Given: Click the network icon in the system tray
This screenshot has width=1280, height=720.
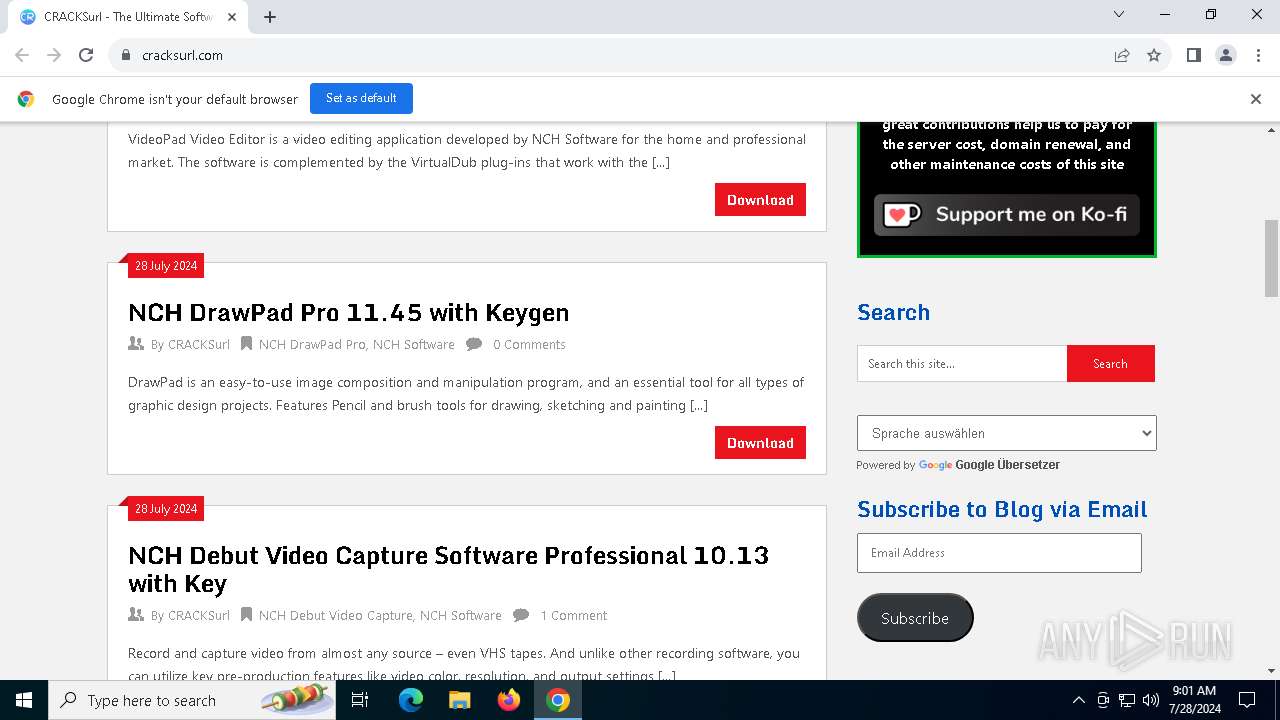Looking at the screenshot, I should coord(1127,700).
